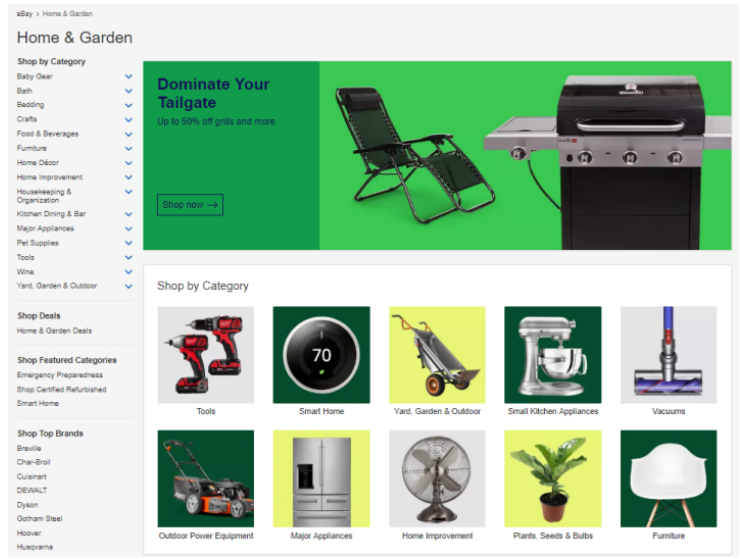Open Housekeeping & Organization link

click(44, 196)
